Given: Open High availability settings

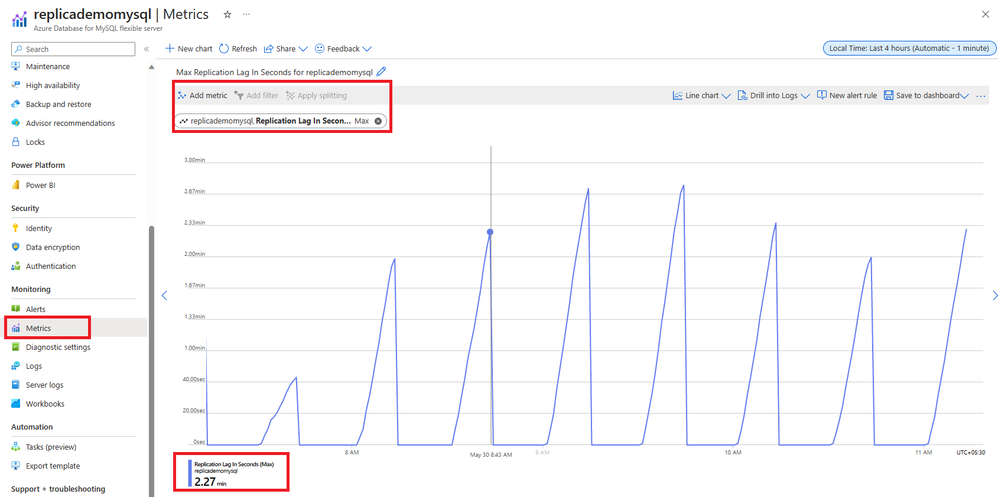Looking at the screenshot, I should 53,85.
